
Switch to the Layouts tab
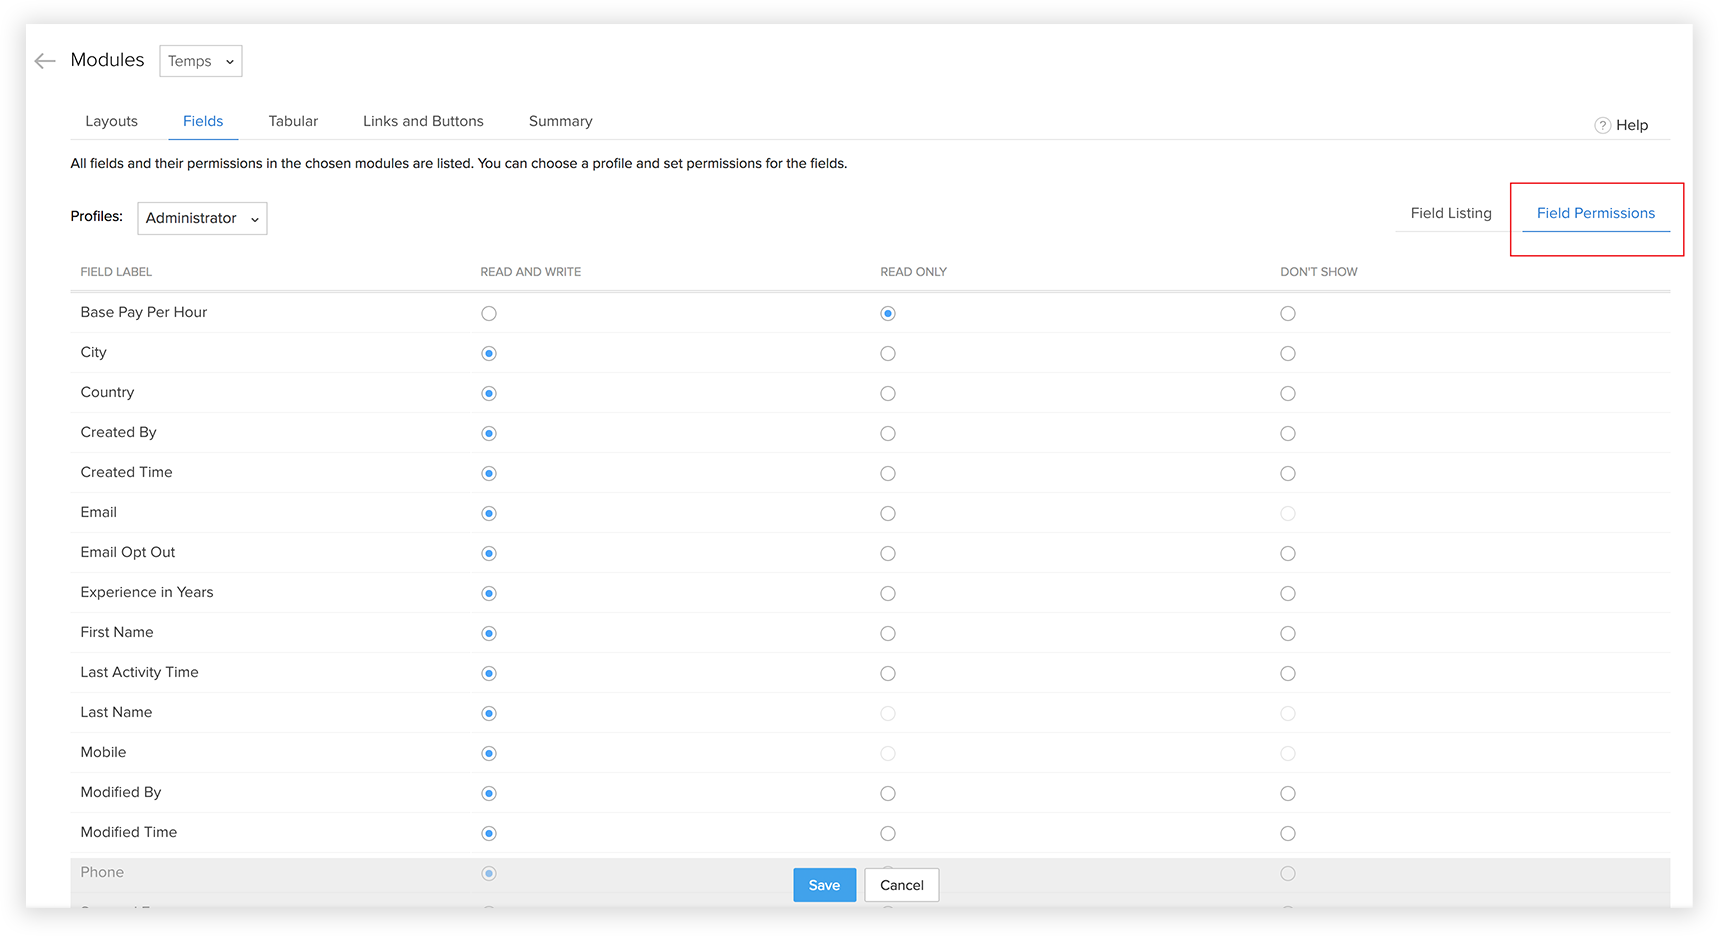[111, 121]
